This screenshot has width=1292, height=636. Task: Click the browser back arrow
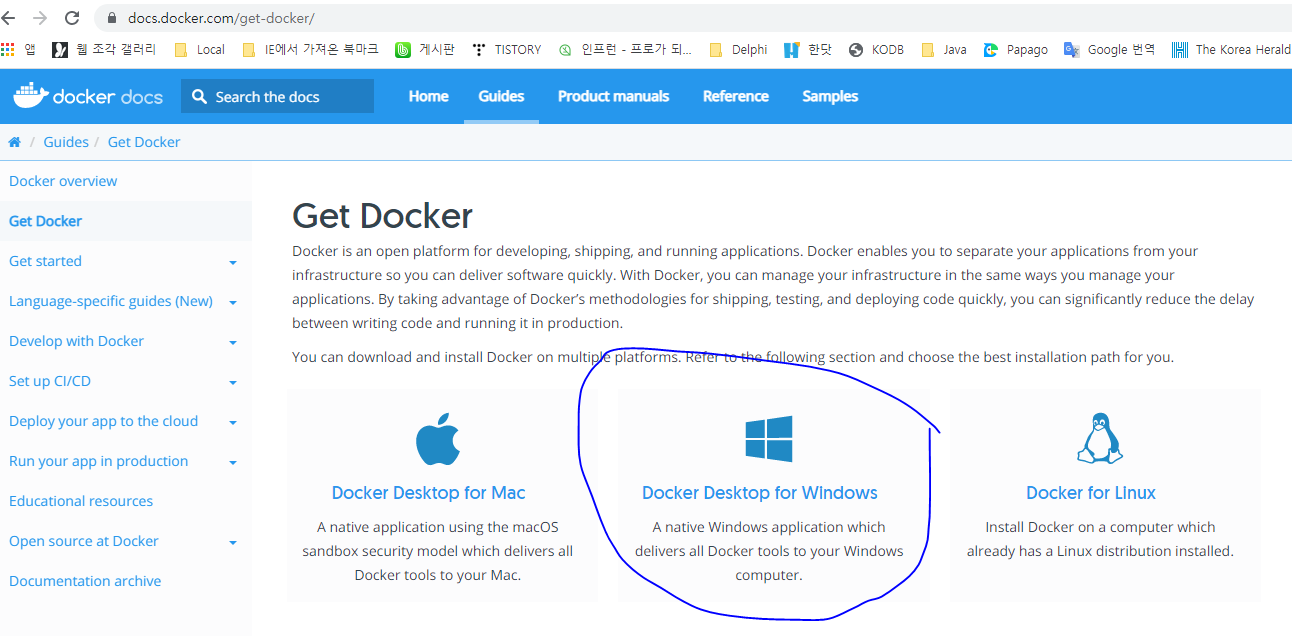[x=8, y=18]
